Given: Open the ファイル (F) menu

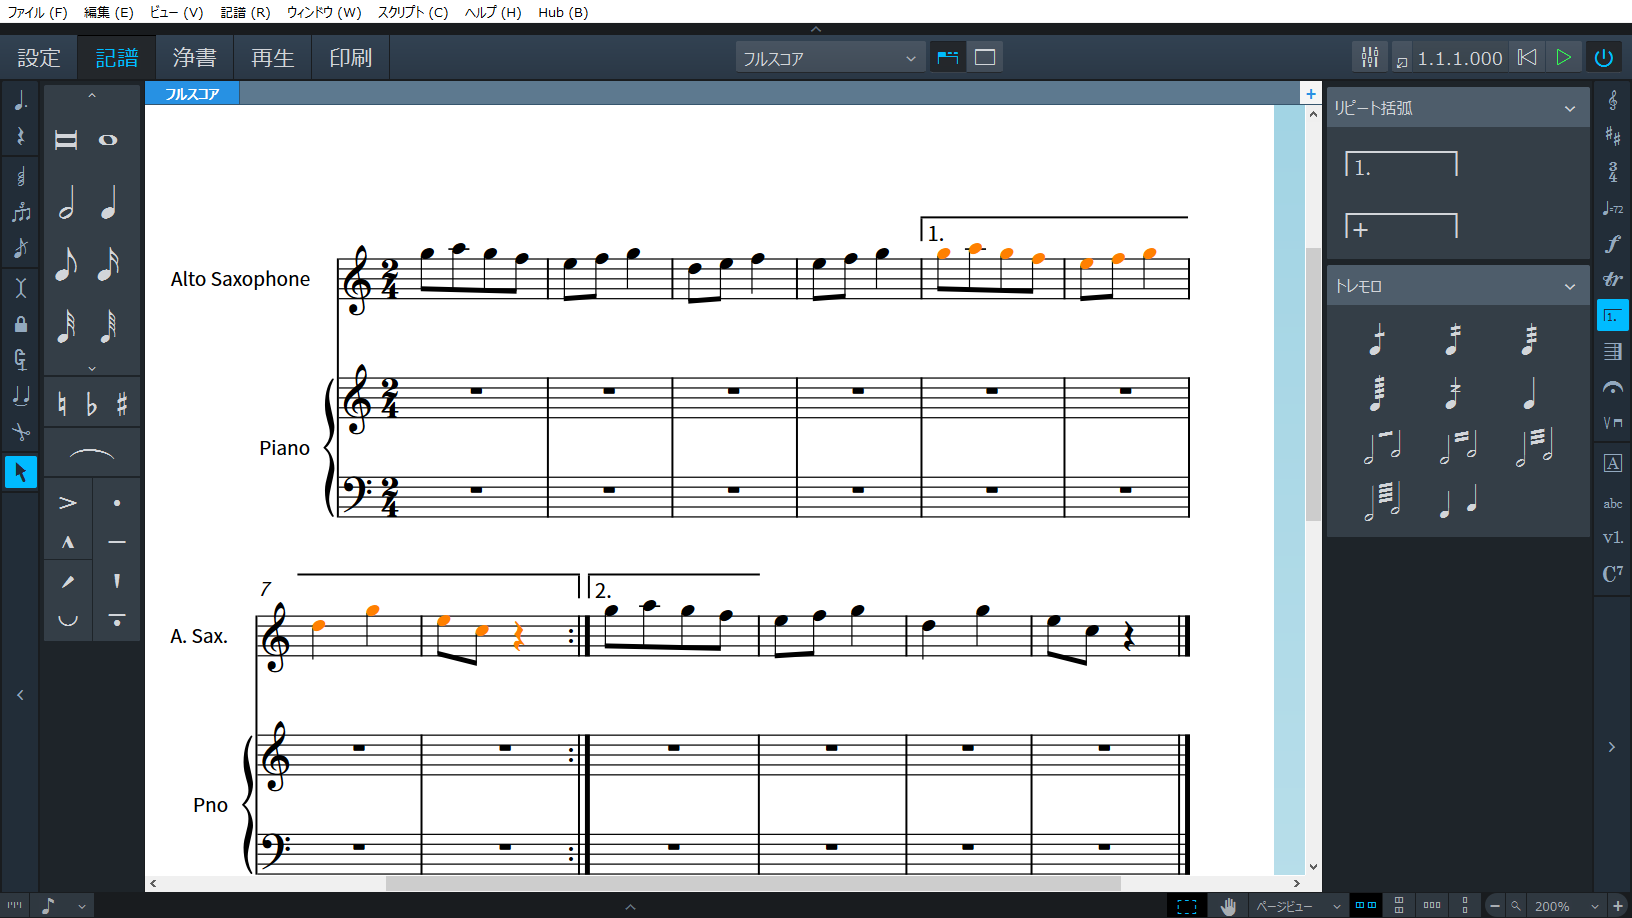Looking at the screenshot, I should [x=37, y=12].
